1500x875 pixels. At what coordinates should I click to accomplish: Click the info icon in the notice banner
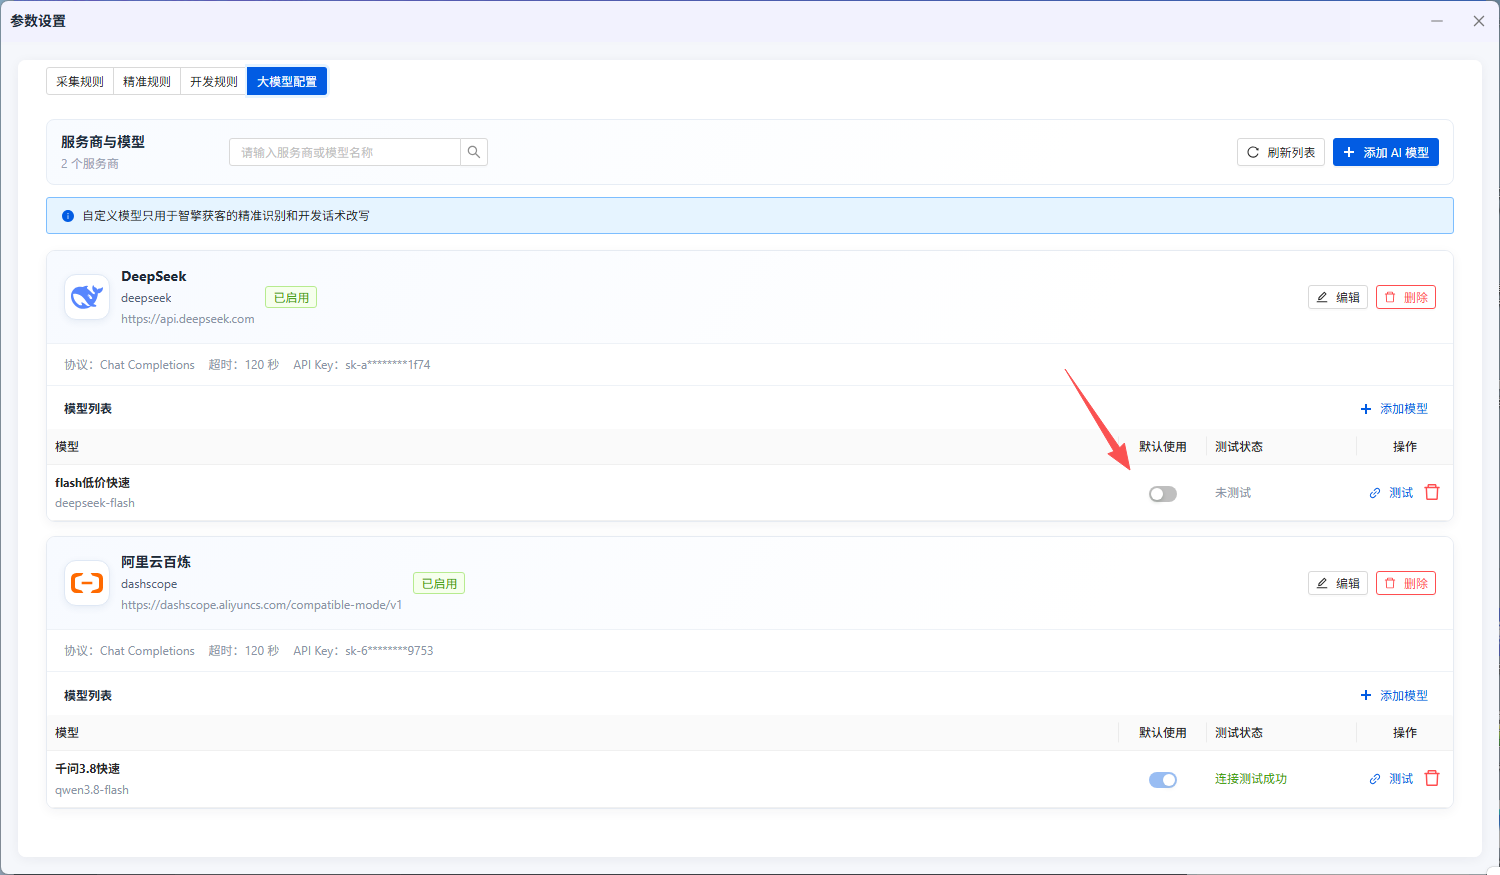[x=68, y=216]
